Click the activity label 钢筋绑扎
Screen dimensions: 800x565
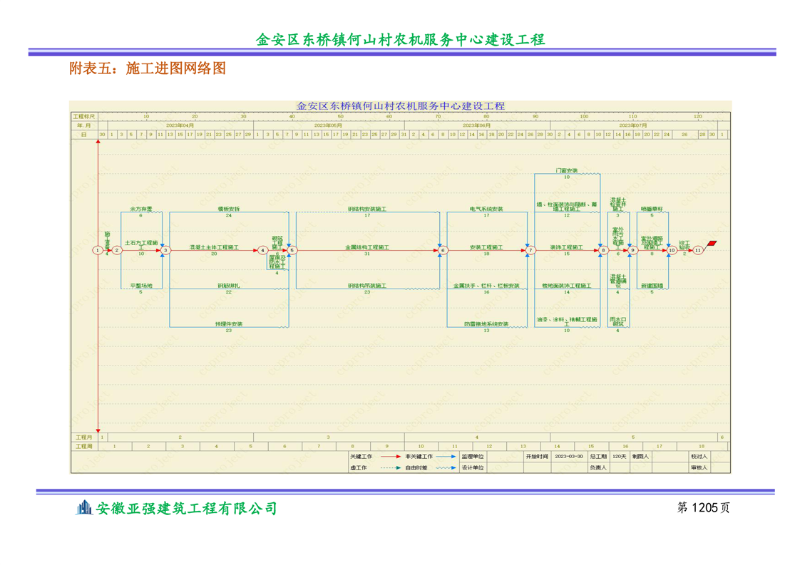pyautogui.click(x=229, y=286)
